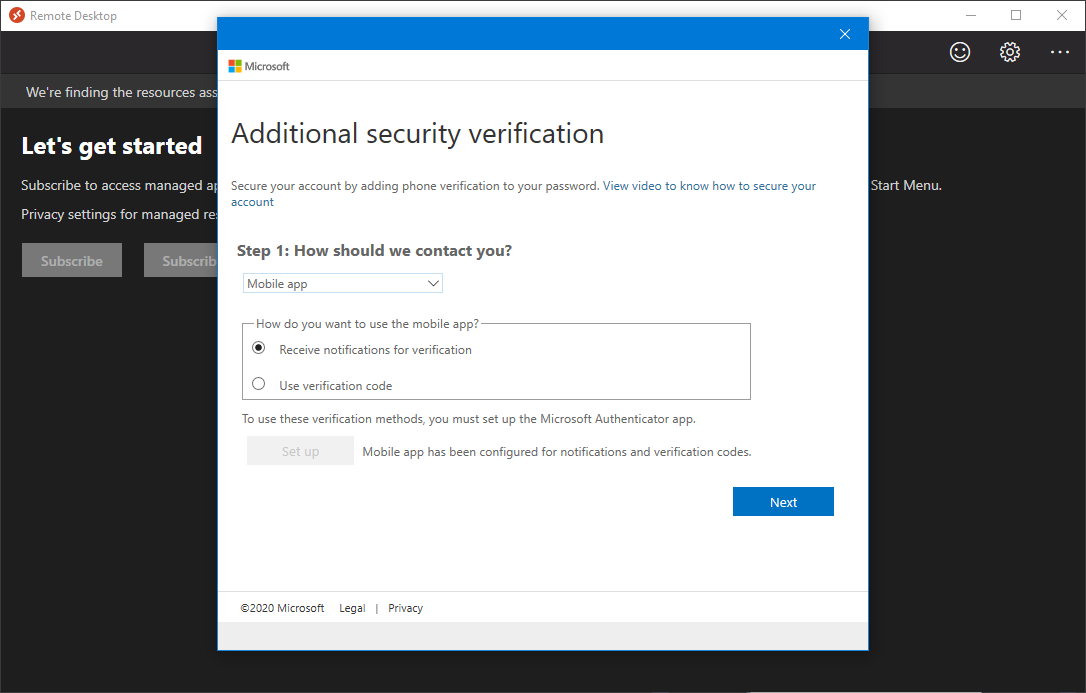This screenshot has height=693, width=1086.
Task: Click 'We're finding the resources' banner text
Action: (121, 92)
